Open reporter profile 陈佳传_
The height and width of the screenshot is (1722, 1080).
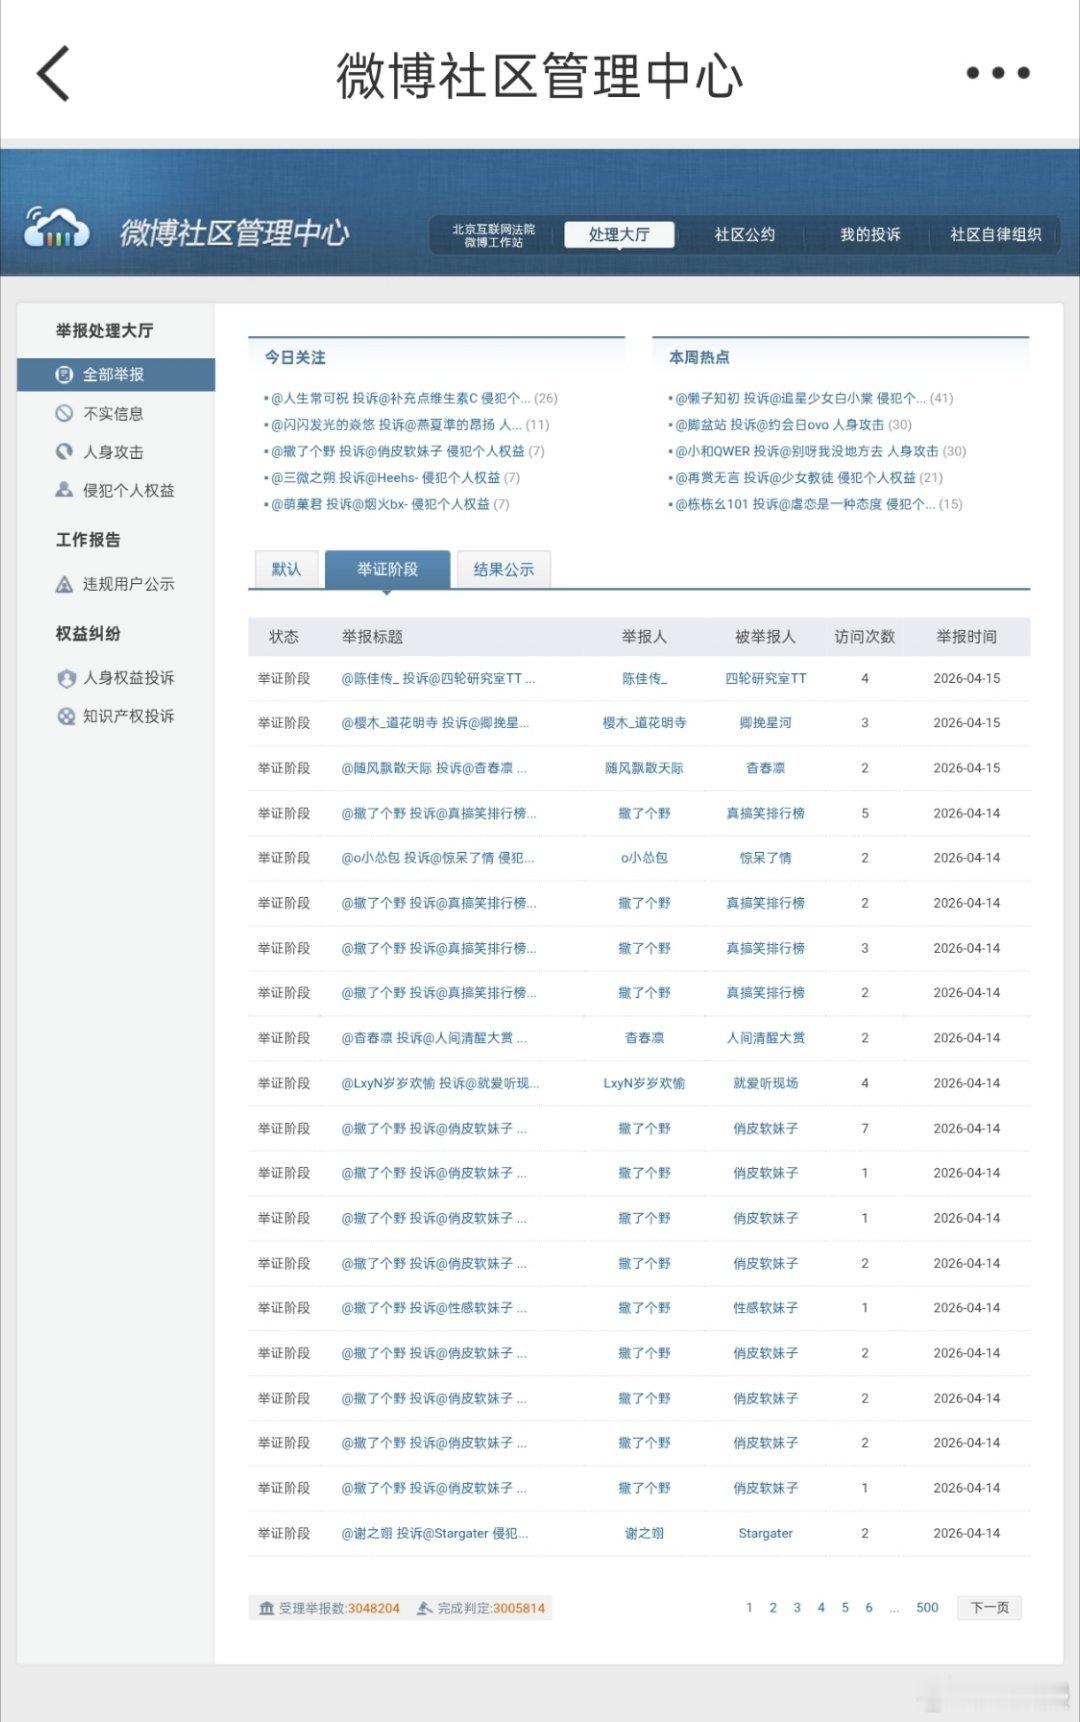(644, 678)
